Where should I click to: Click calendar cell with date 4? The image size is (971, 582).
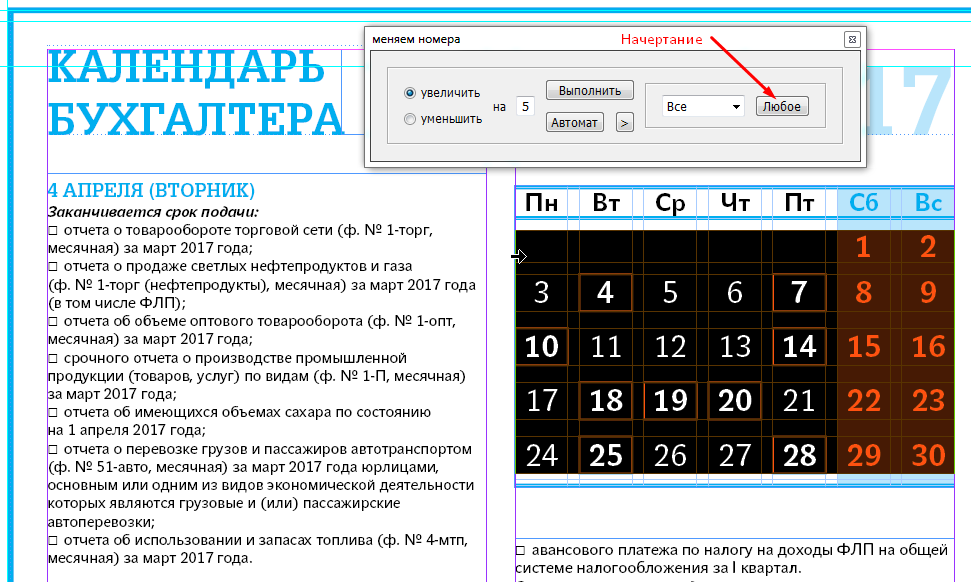(x=605, y=292)
